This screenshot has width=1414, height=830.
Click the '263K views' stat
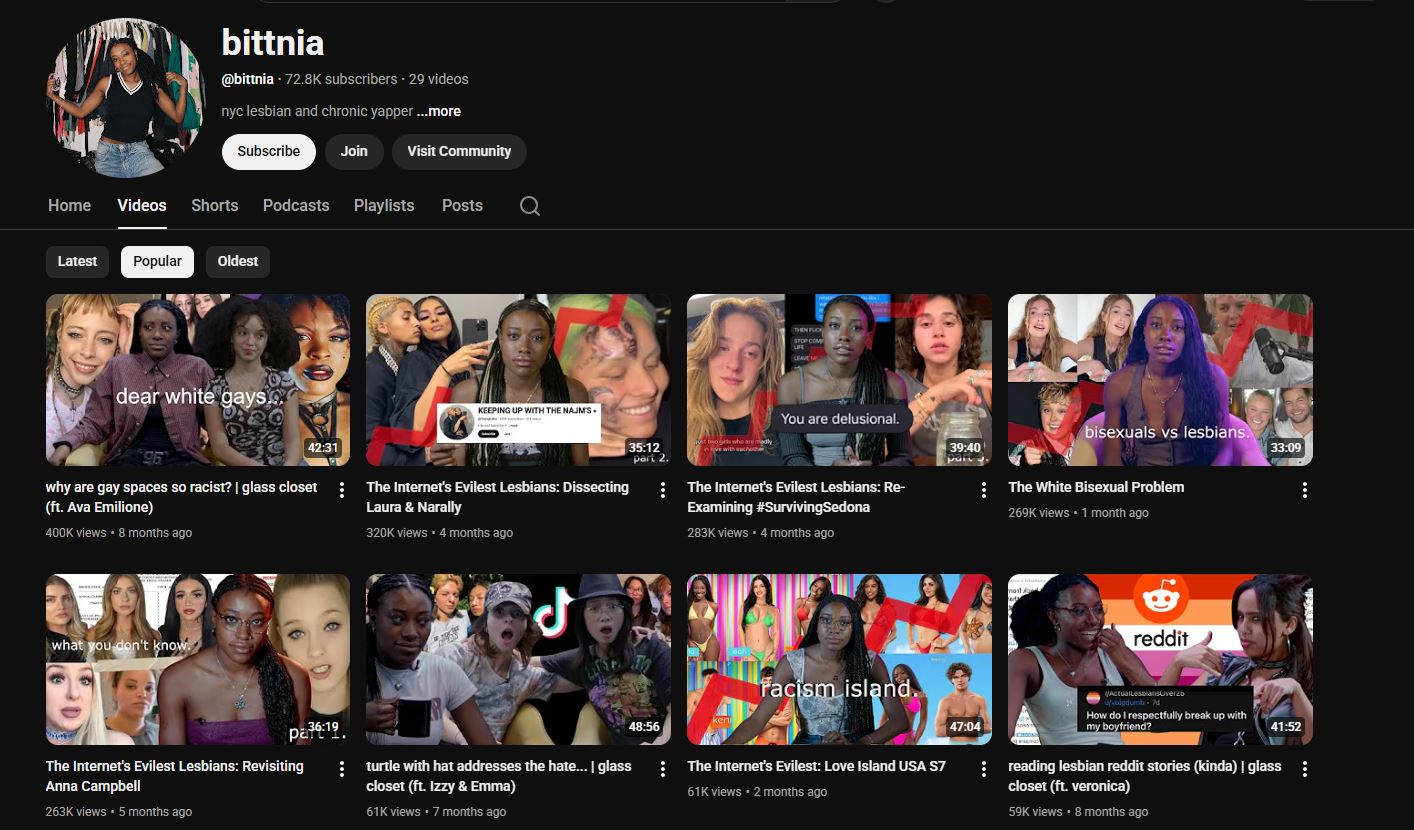point(76,812)
